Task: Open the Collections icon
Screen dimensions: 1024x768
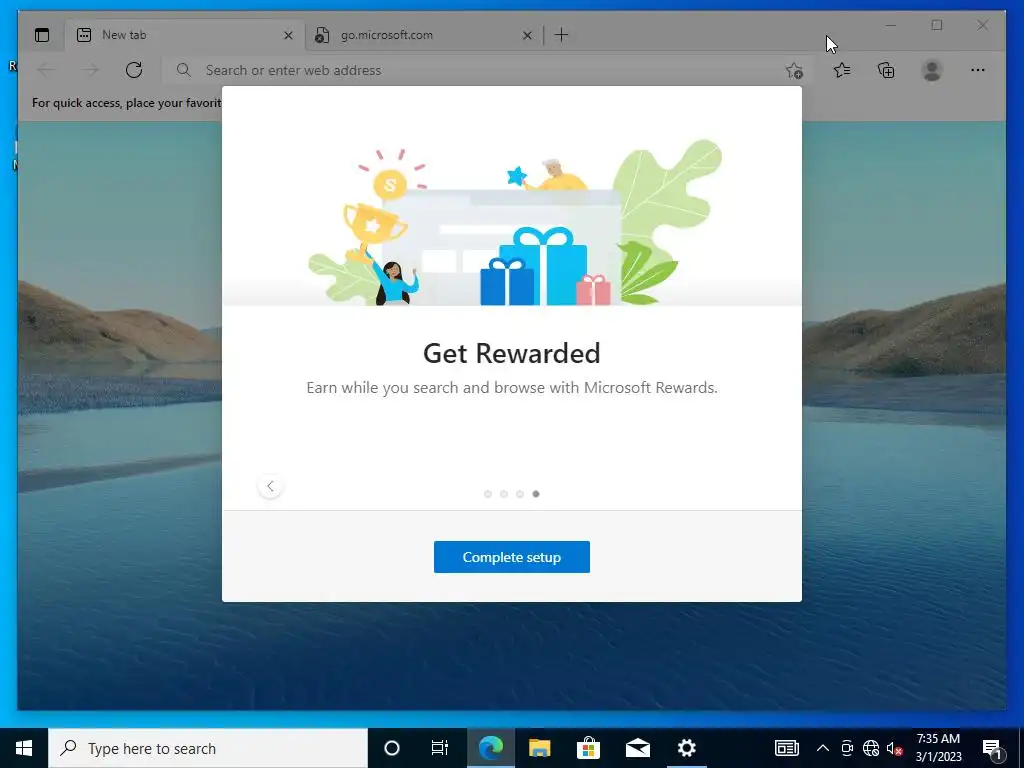Action: click(886, 70)
